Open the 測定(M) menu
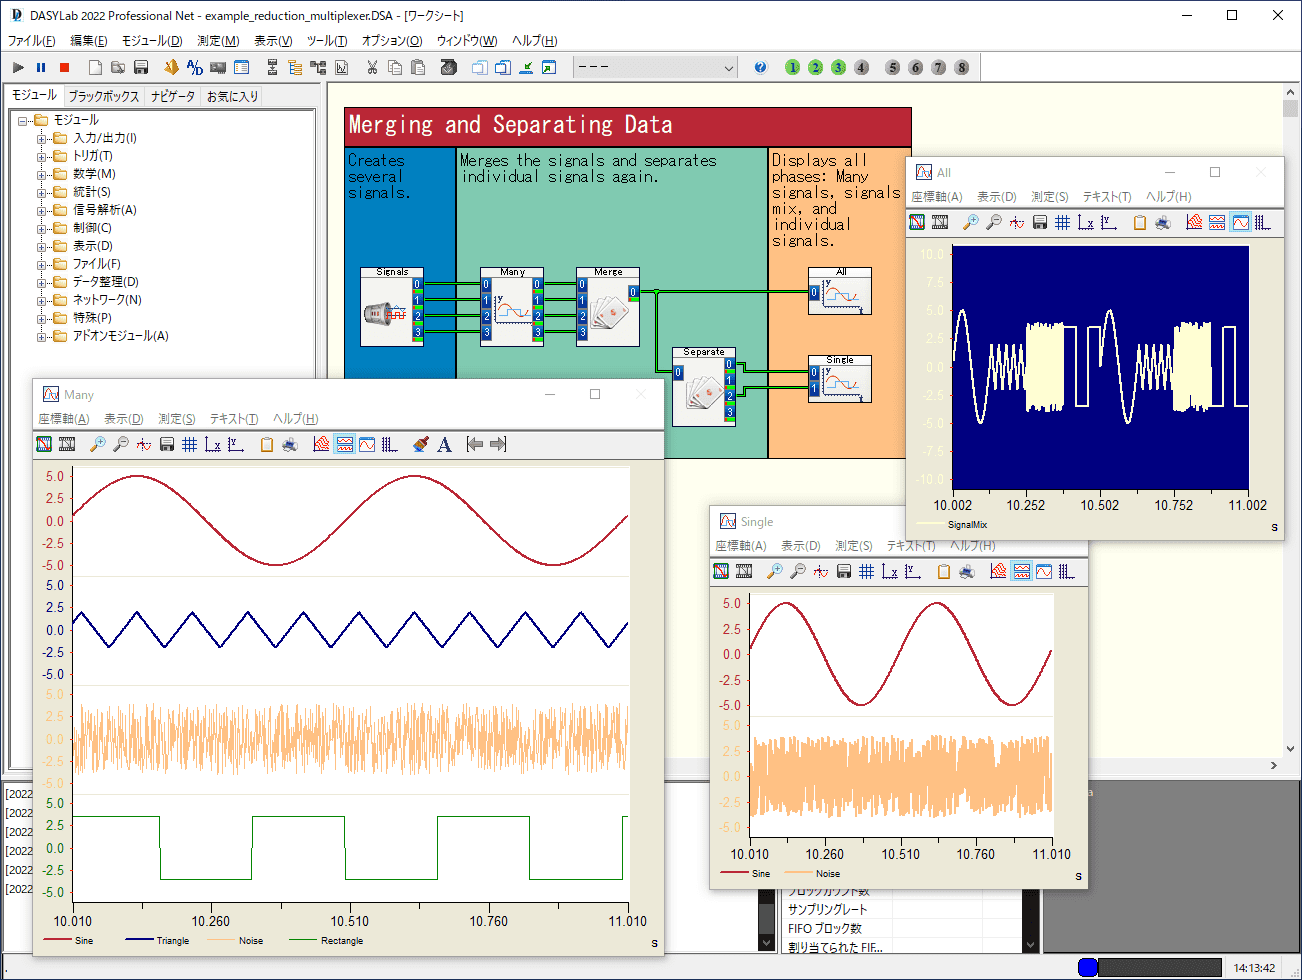1302x980 pixels. pos(218,41)
